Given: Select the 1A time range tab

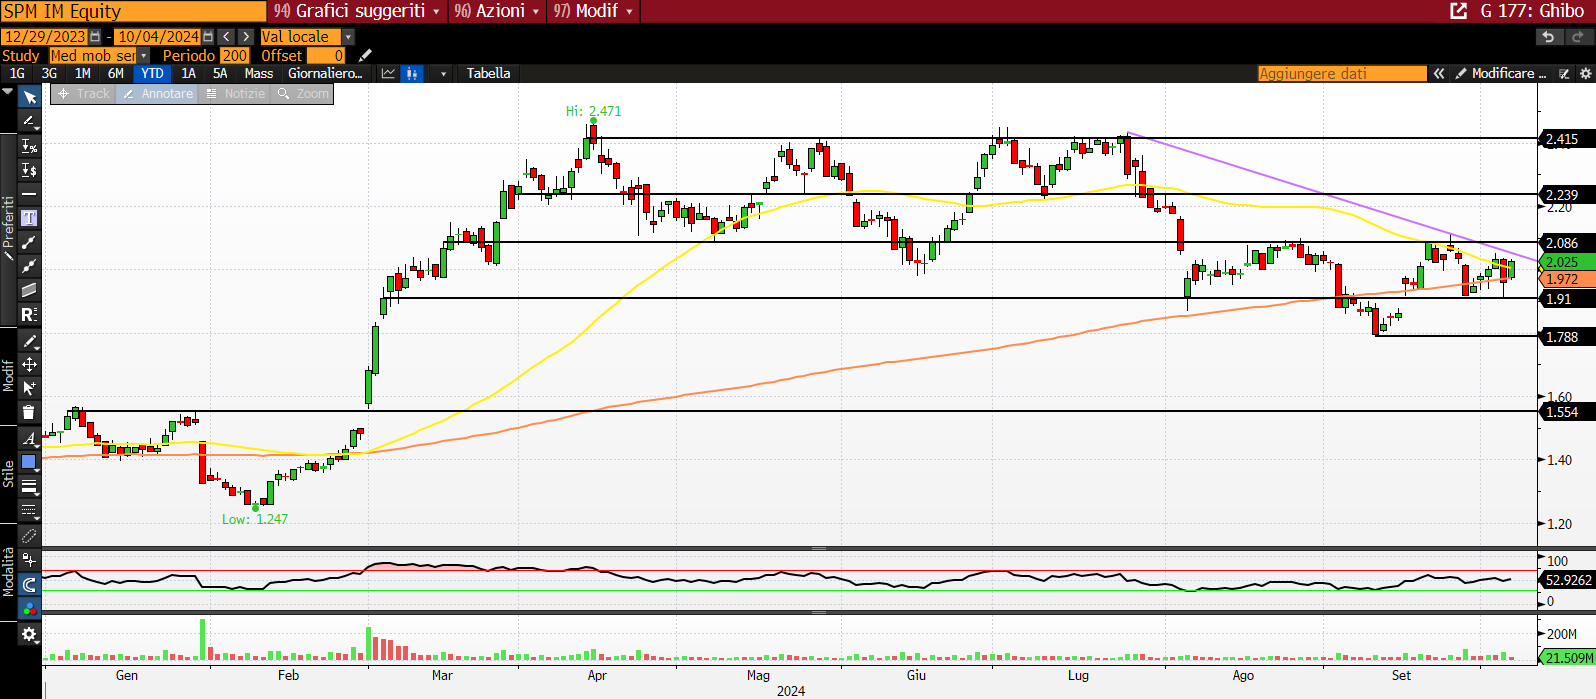Looking at the screenshot, I should click(x=188, y=74).
